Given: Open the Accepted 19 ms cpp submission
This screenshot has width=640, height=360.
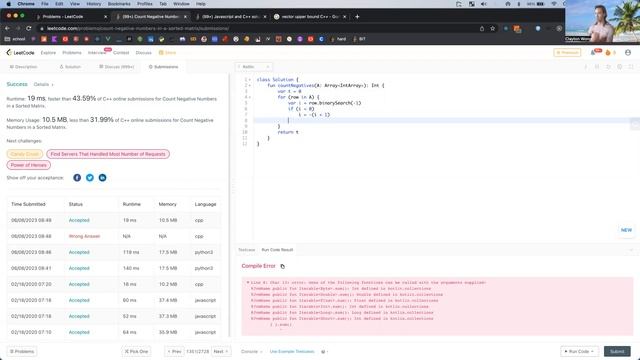Looking at the screenshot, I should 79,220.
